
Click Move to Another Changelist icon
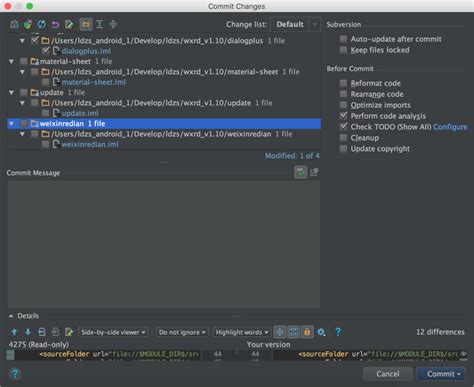click(x=28, y=24)
